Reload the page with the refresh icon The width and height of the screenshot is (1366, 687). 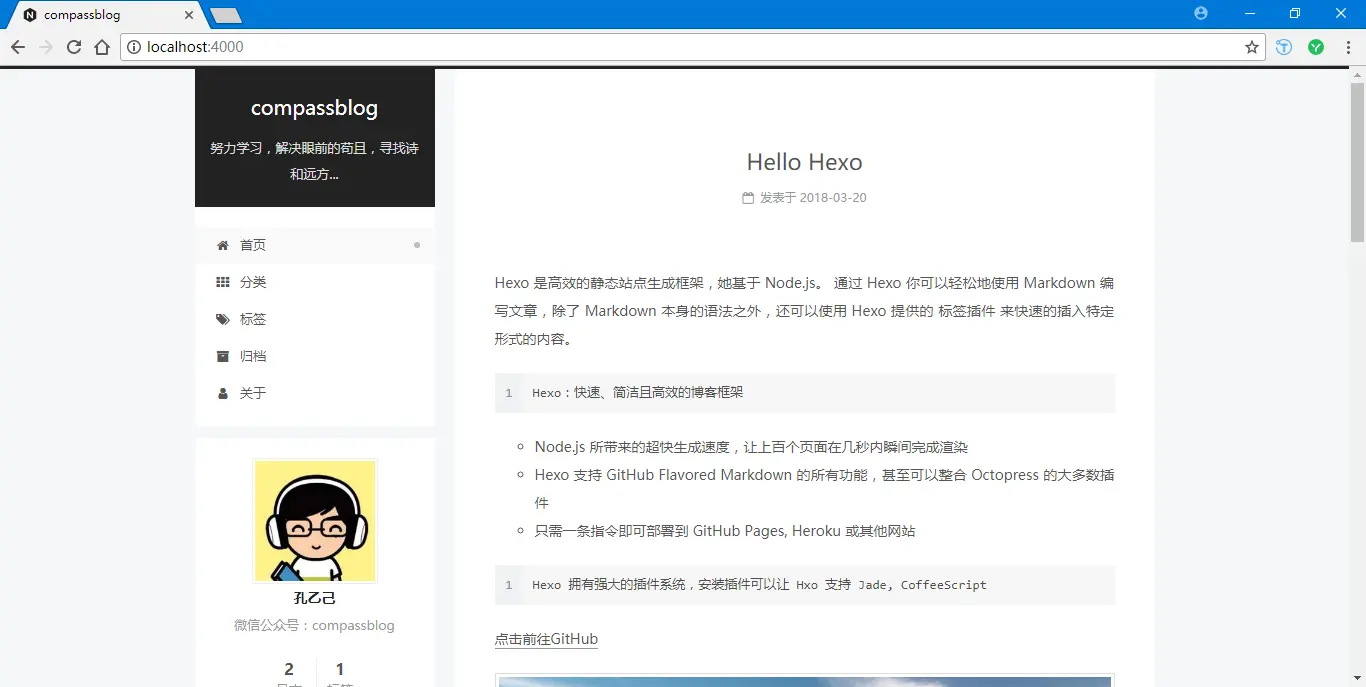pos(74,47)
